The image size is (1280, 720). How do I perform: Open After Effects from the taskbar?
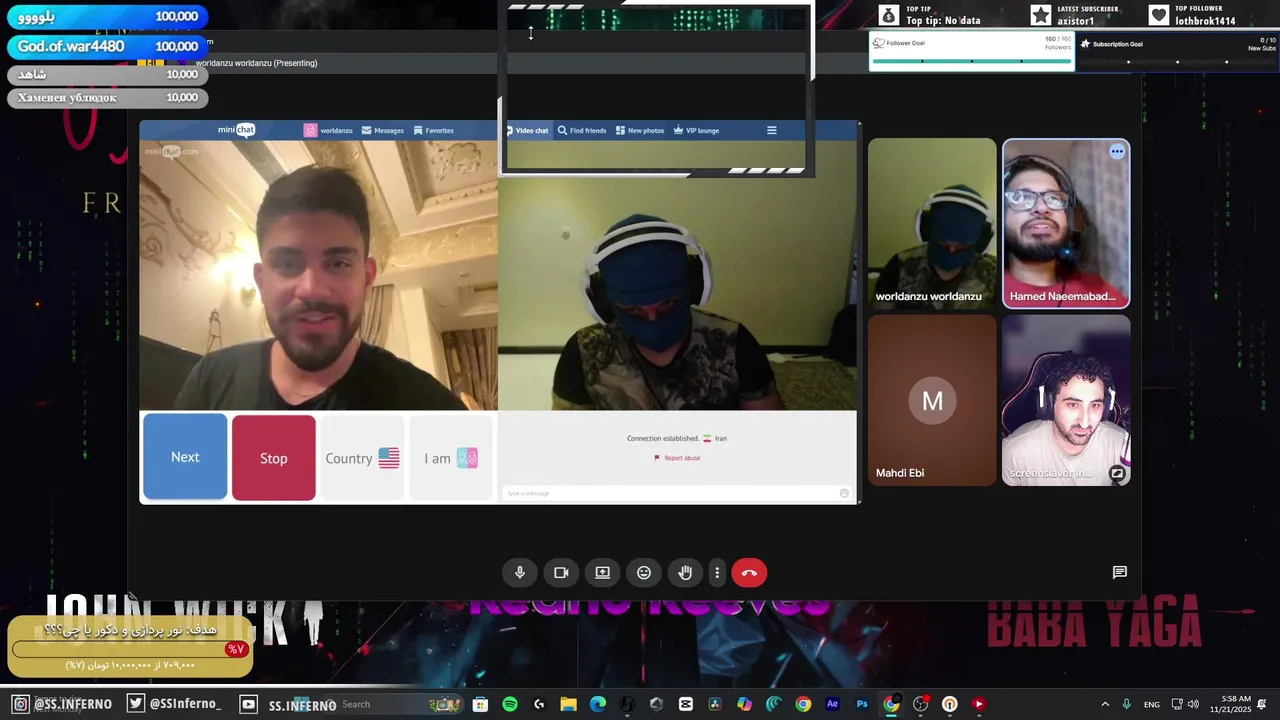832,704
